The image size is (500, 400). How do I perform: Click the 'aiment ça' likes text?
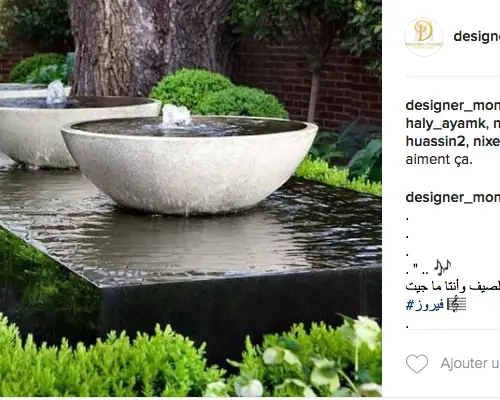coord(439,159)
